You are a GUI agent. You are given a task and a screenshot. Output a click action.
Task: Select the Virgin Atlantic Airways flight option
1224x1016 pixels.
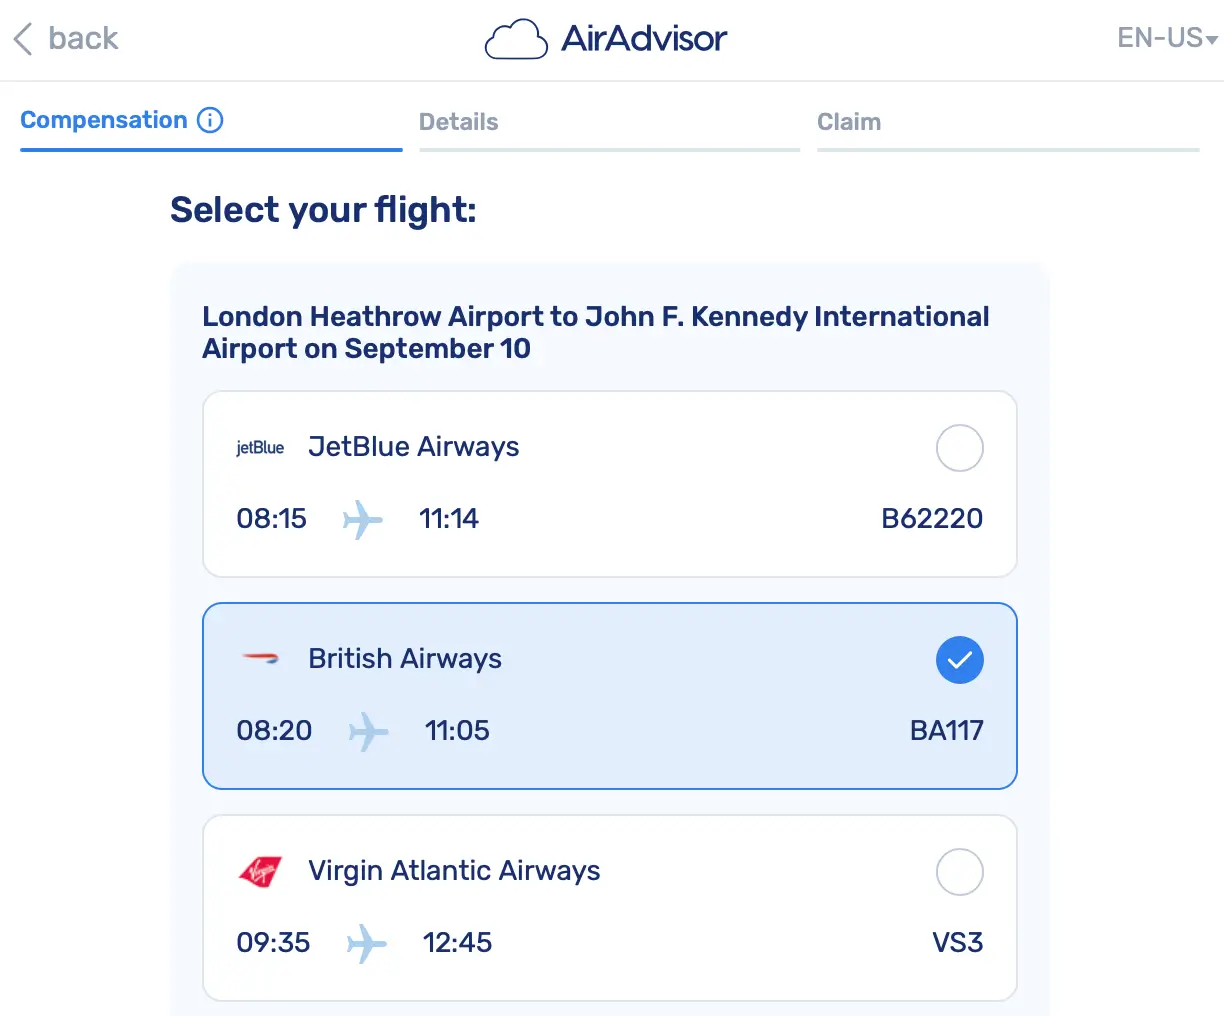[x=959, y=872]
